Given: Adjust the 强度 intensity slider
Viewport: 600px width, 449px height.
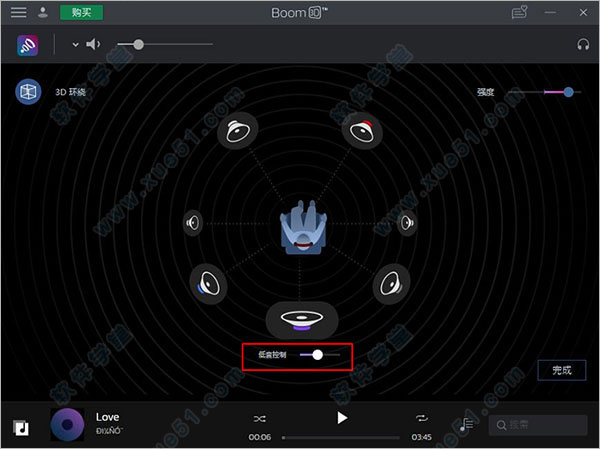Looking at the screenshot, I should click(545, 92).
